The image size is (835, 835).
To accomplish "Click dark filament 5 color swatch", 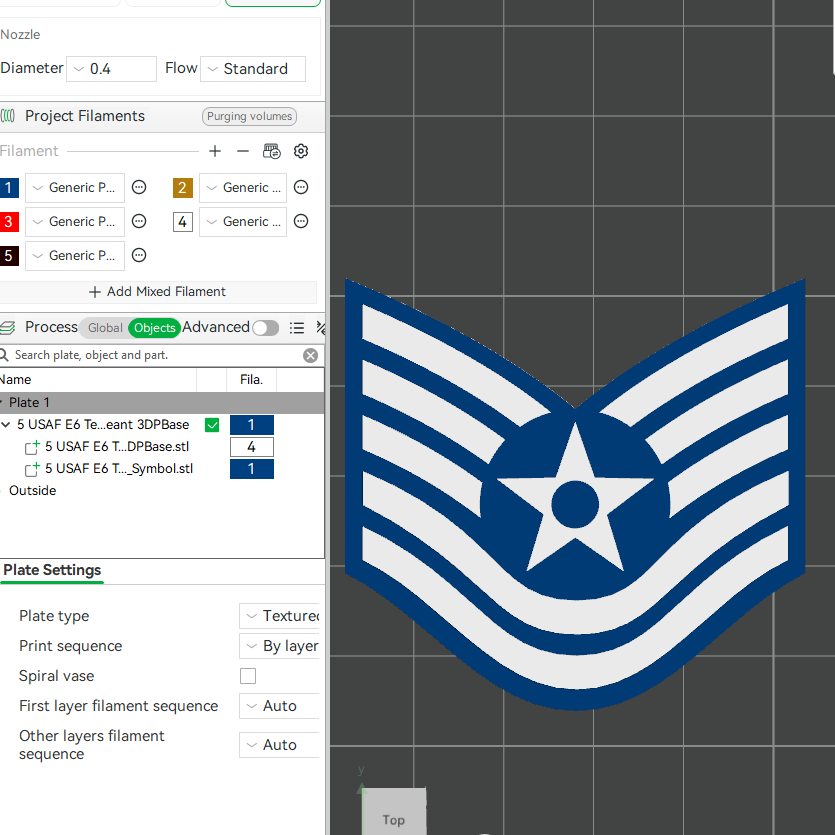I will click(9, 256).
